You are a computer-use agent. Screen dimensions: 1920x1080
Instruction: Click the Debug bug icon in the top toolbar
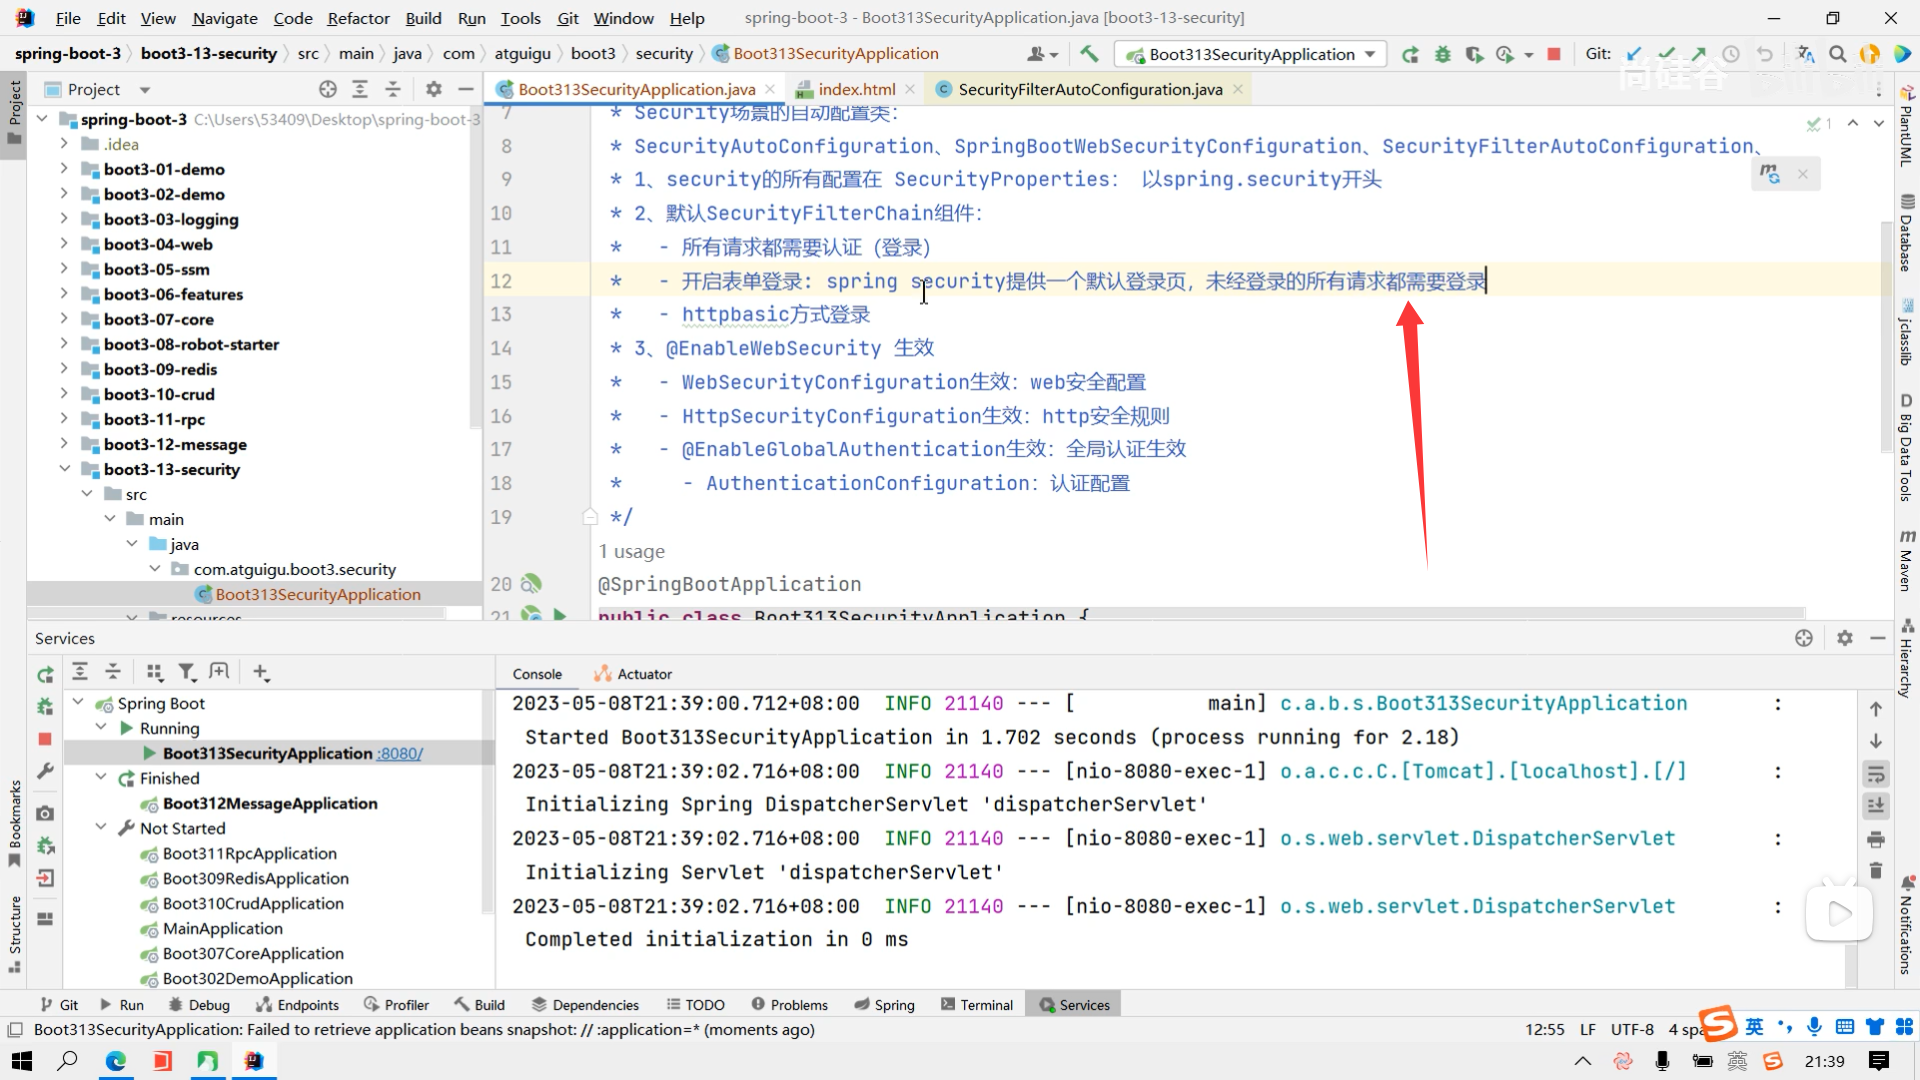coord(1442,54)
